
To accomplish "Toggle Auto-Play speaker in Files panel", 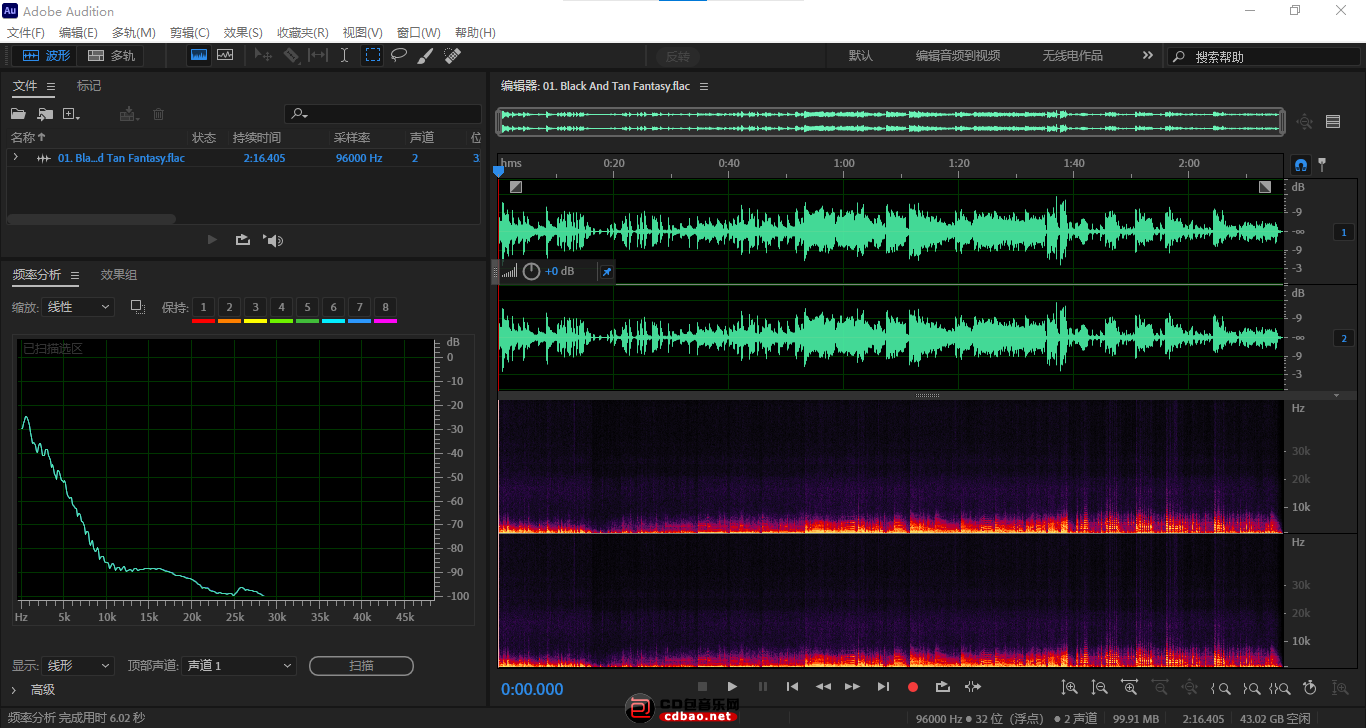I will 273,240.
